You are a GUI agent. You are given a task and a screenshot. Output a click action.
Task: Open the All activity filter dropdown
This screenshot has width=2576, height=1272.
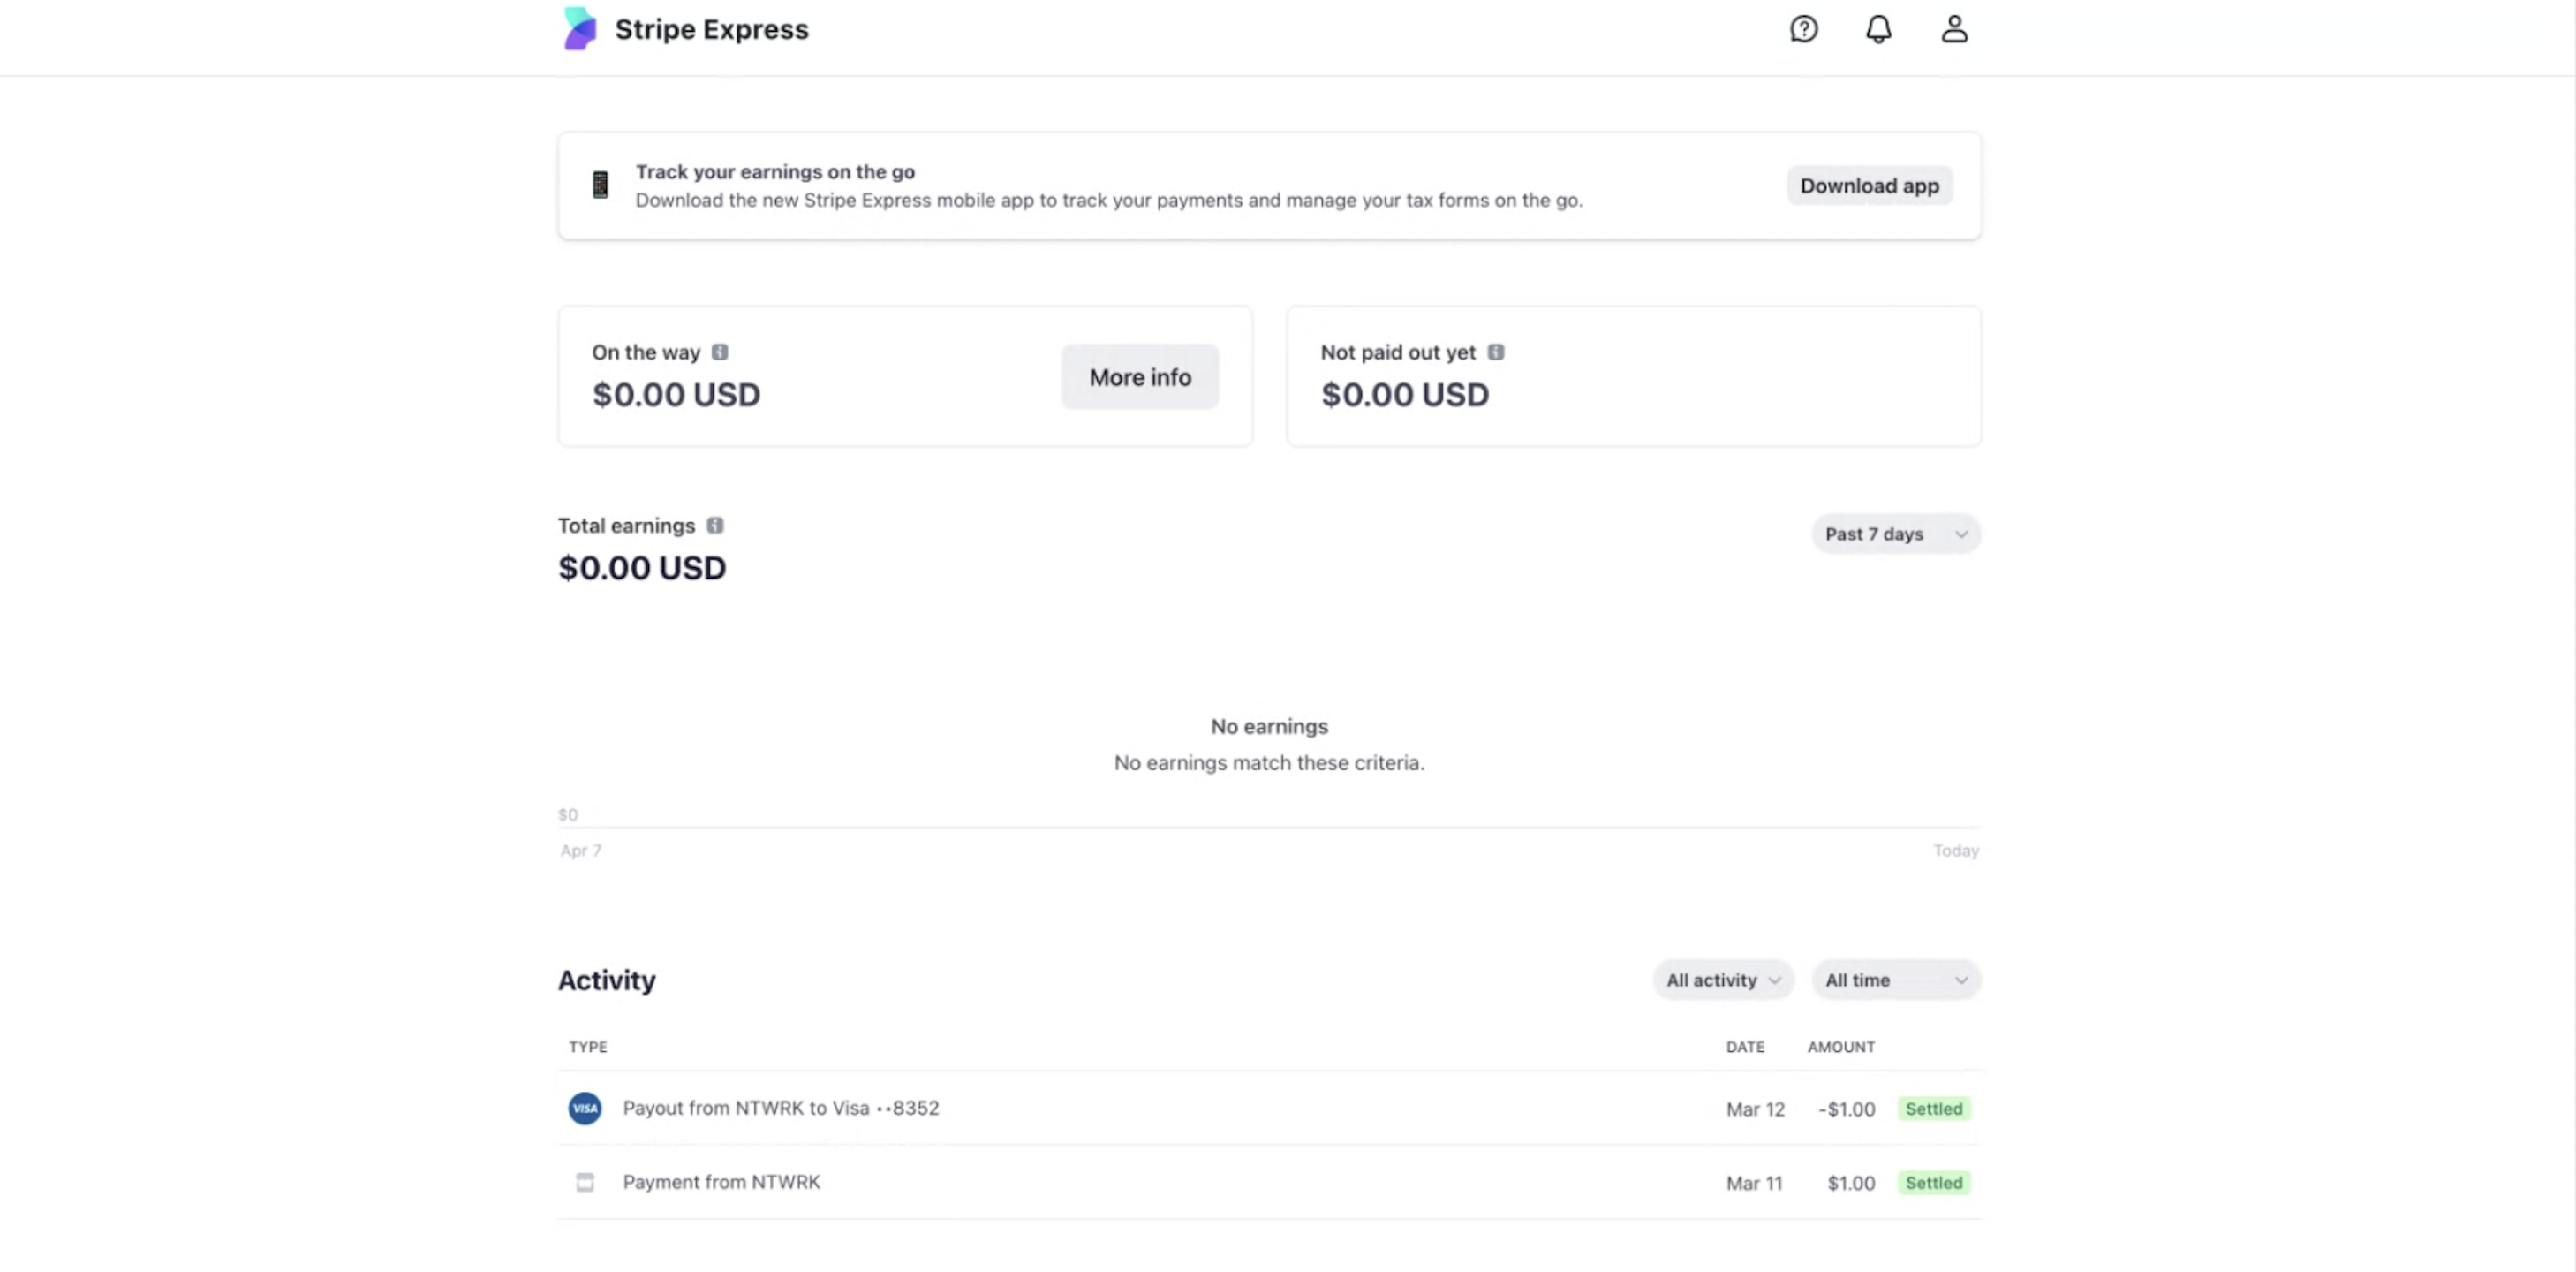pyautogui.click(x=1723, y=980)
